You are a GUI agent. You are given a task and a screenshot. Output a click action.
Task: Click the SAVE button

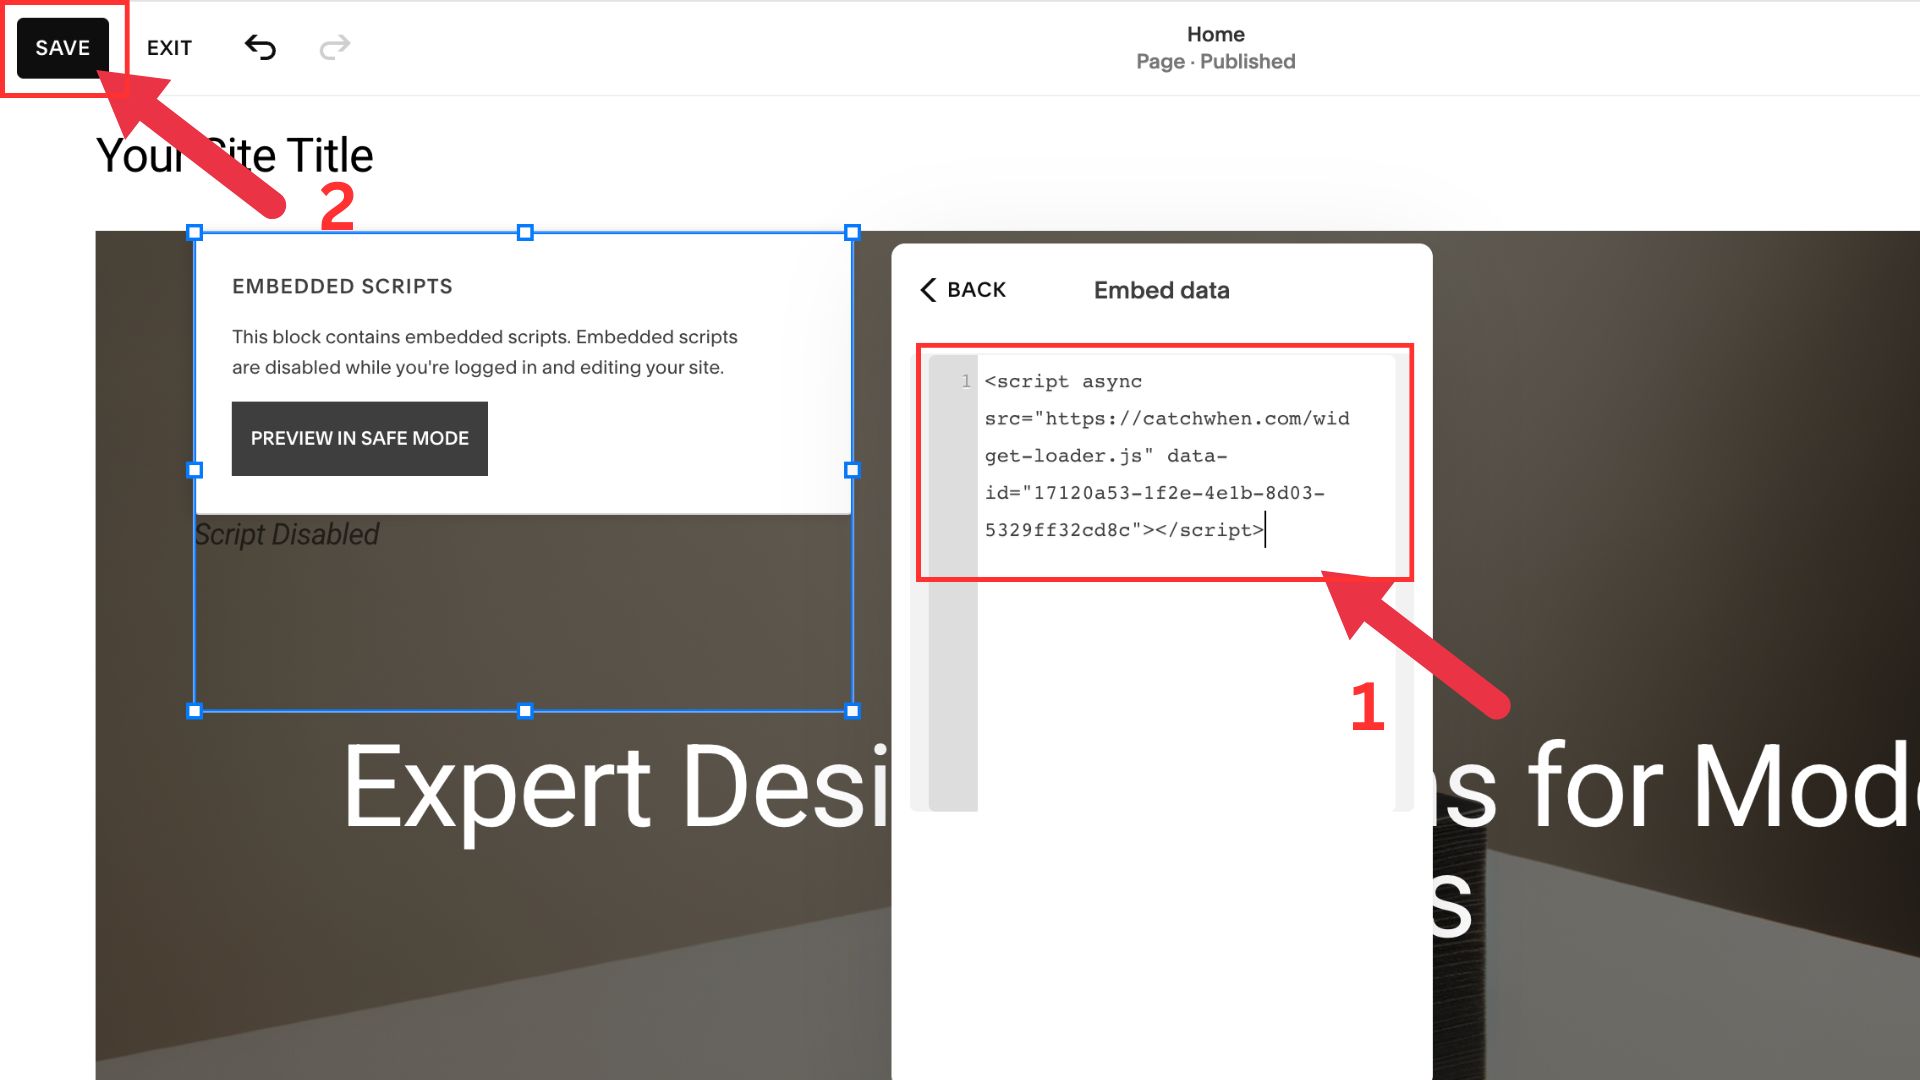click(x=62, y=48)
